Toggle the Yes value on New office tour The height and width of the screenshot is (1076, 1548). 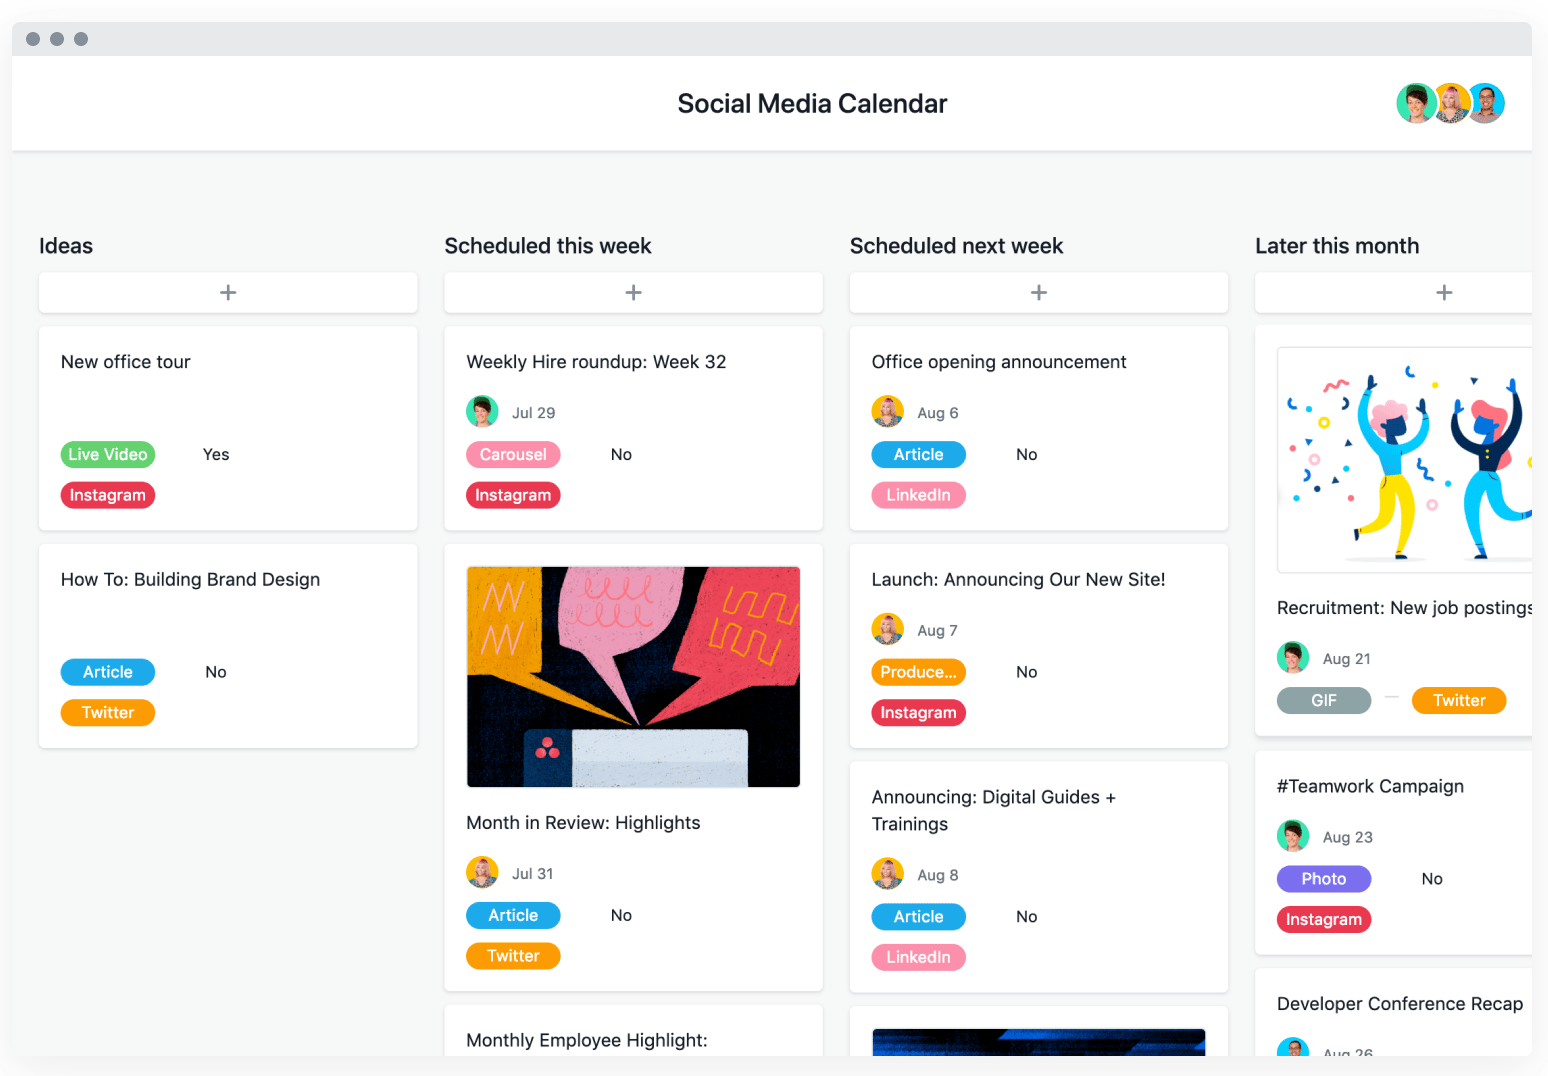(215, 454)
